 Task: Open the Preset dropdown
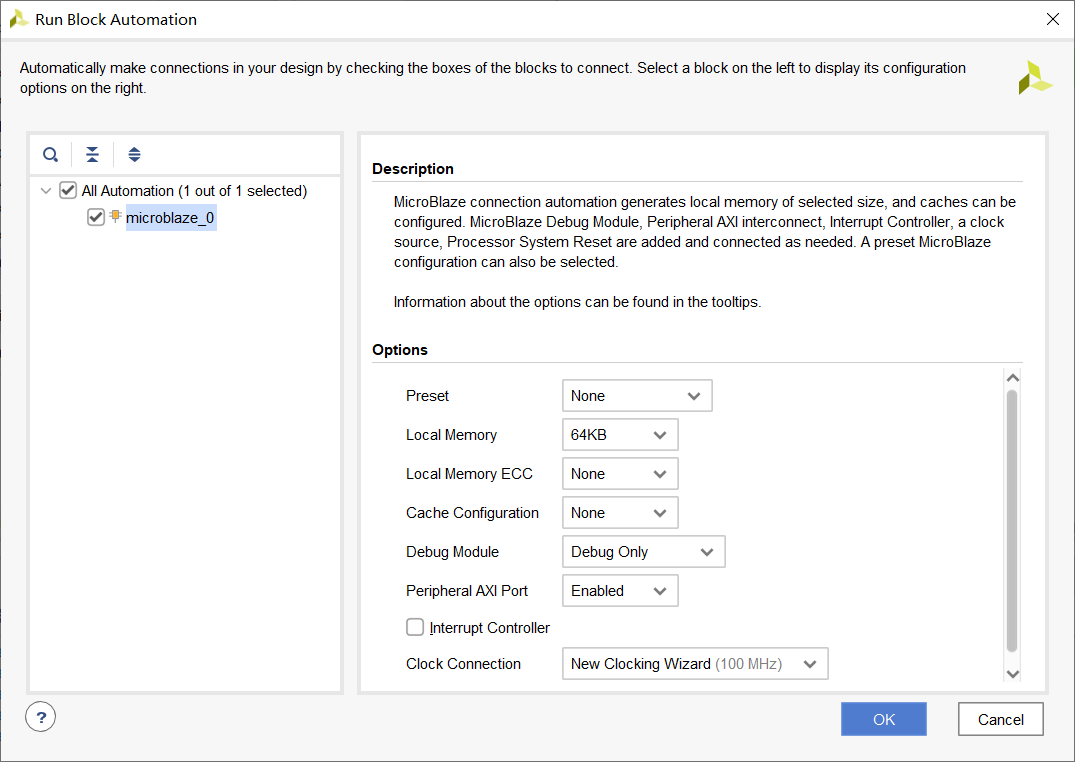coord(637,396)
